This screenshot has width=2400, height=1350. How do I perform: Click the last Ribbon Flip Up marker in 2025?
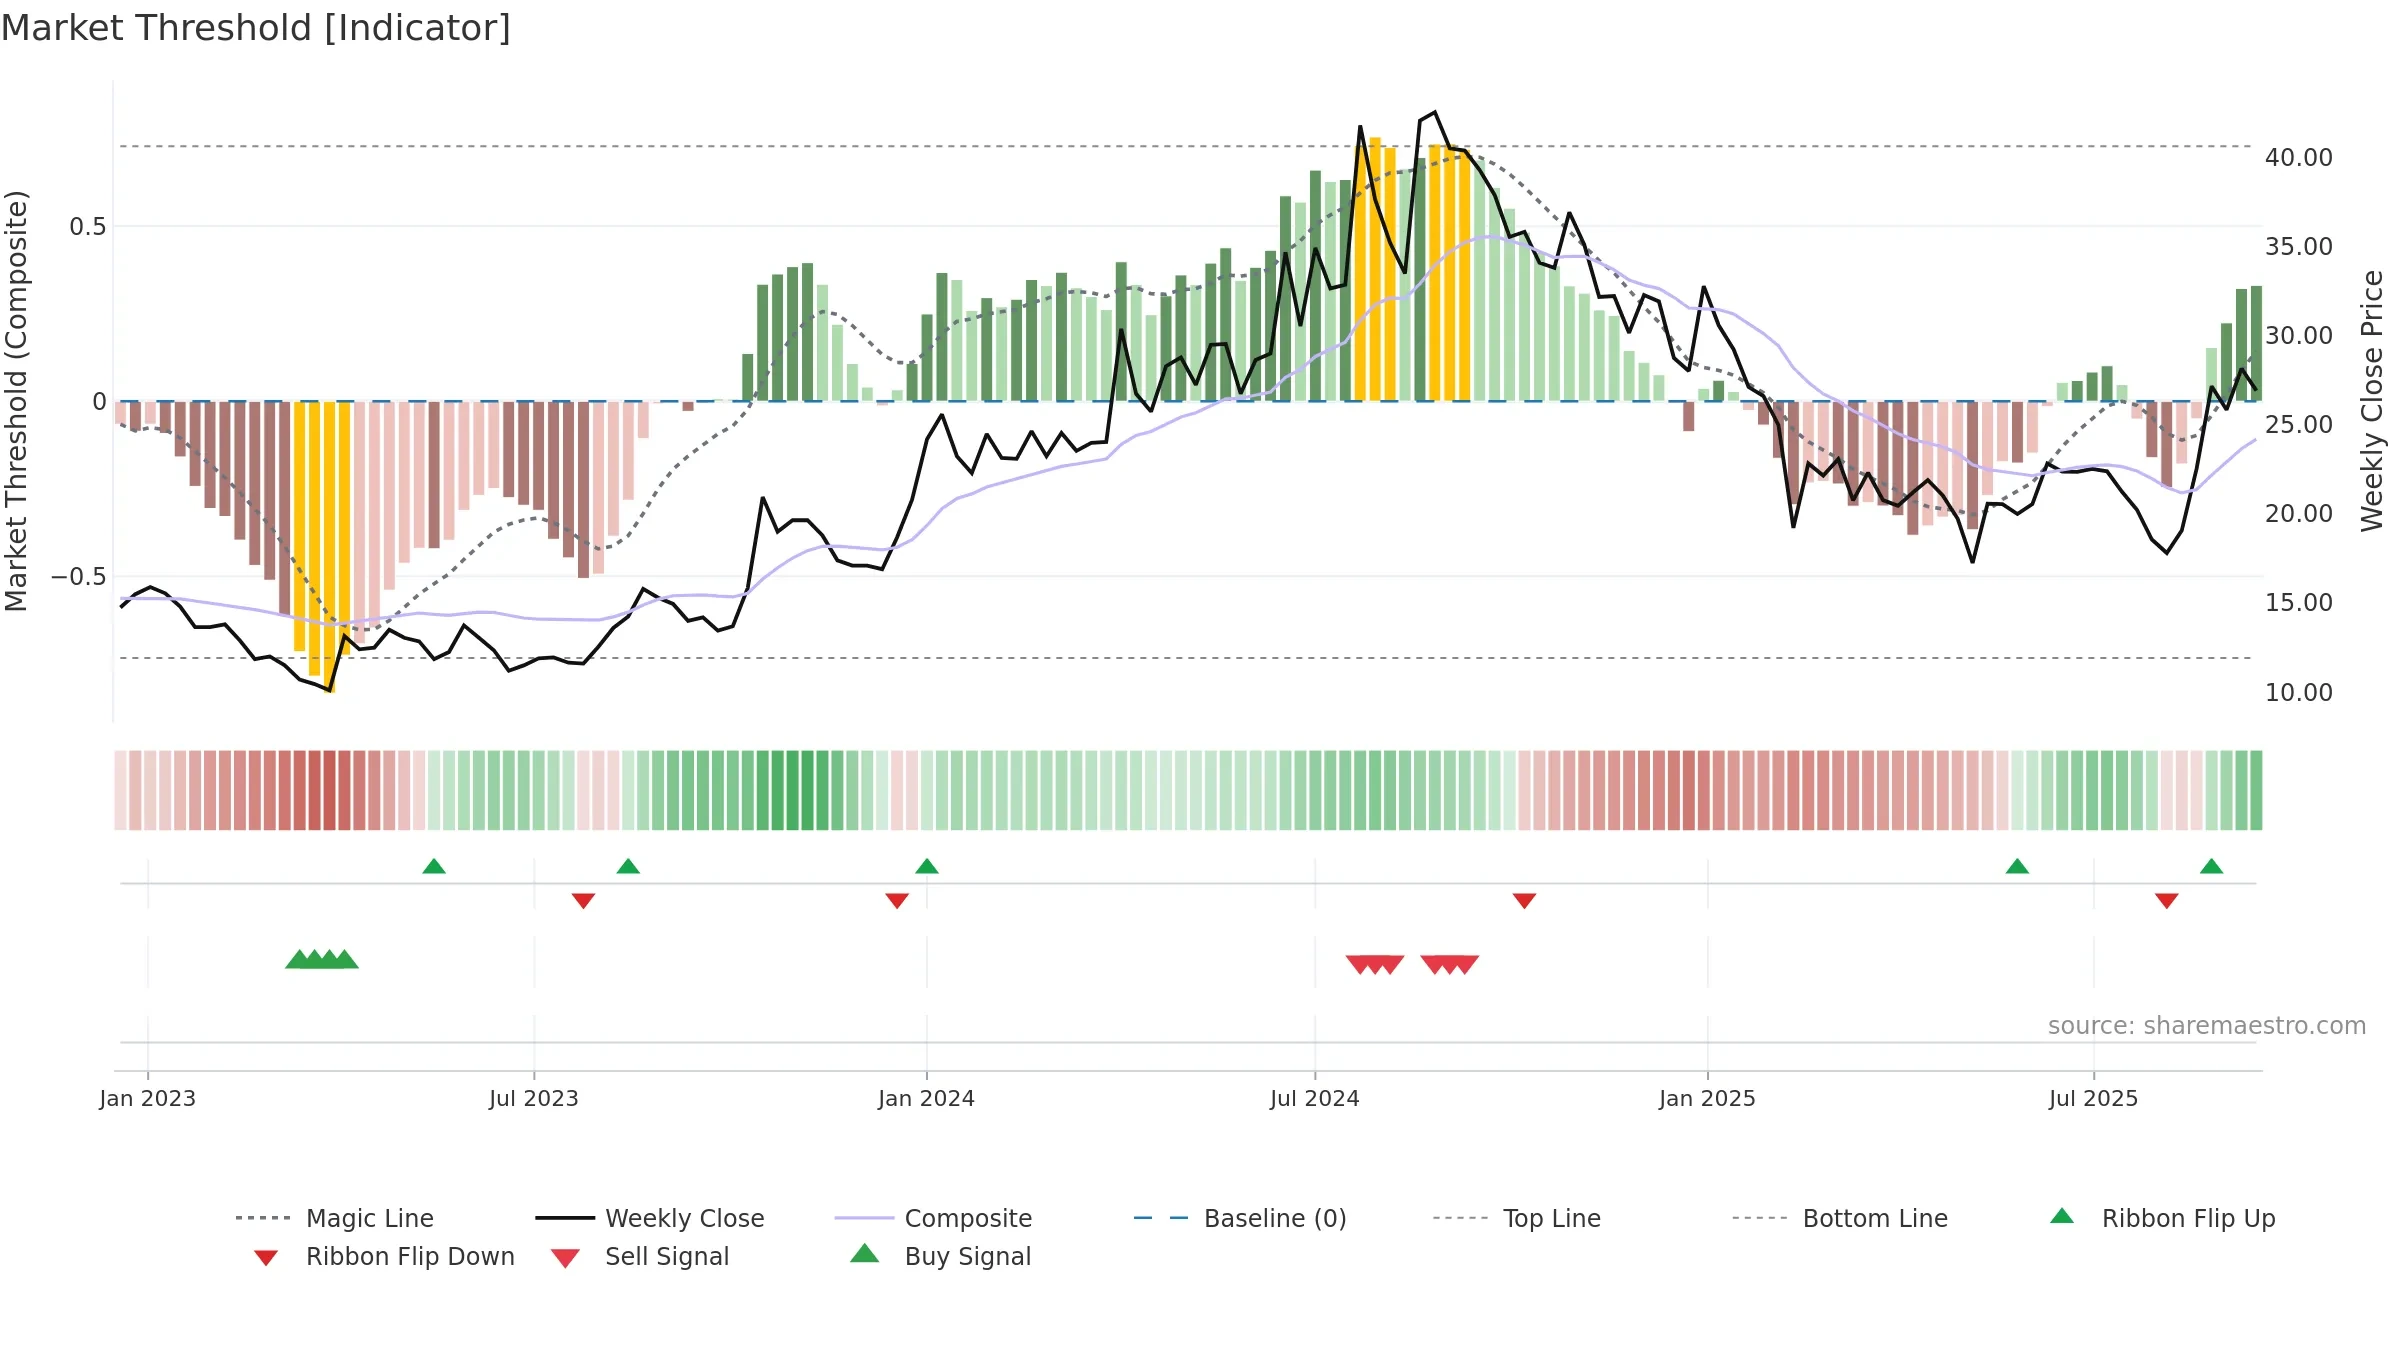click(2212, 866)
